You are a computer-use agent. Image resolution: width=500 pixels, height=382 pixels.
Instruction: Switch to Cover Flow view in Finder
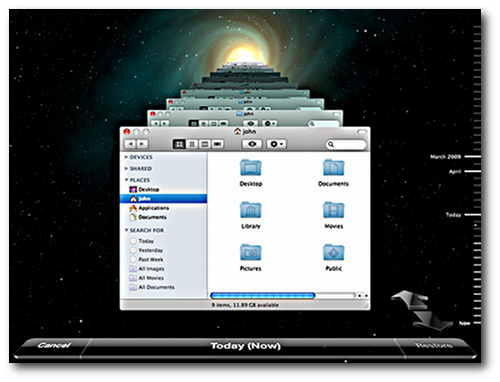(x=217, y=144)
